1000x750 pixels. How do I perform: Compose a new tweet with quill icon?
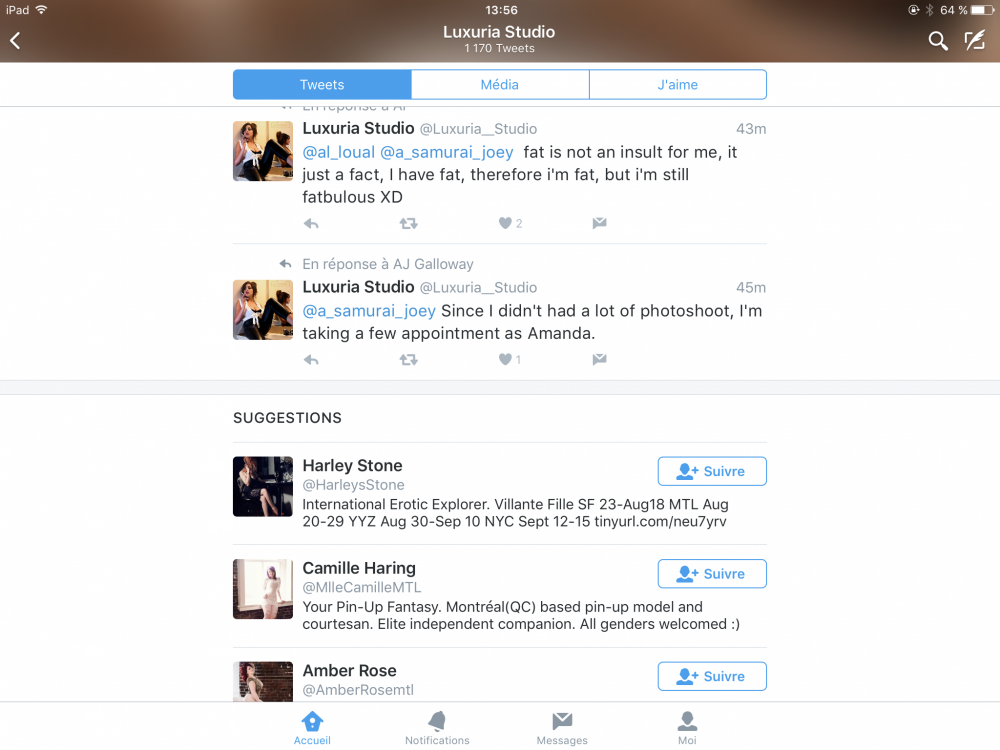click(x=974, y=41)
